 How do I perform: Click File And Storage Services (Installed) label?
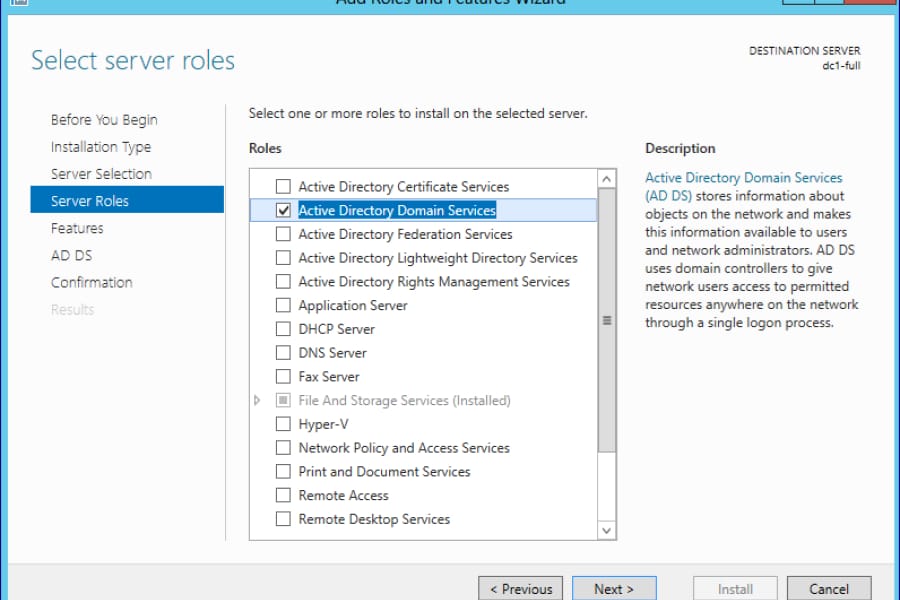click(404, 400)
